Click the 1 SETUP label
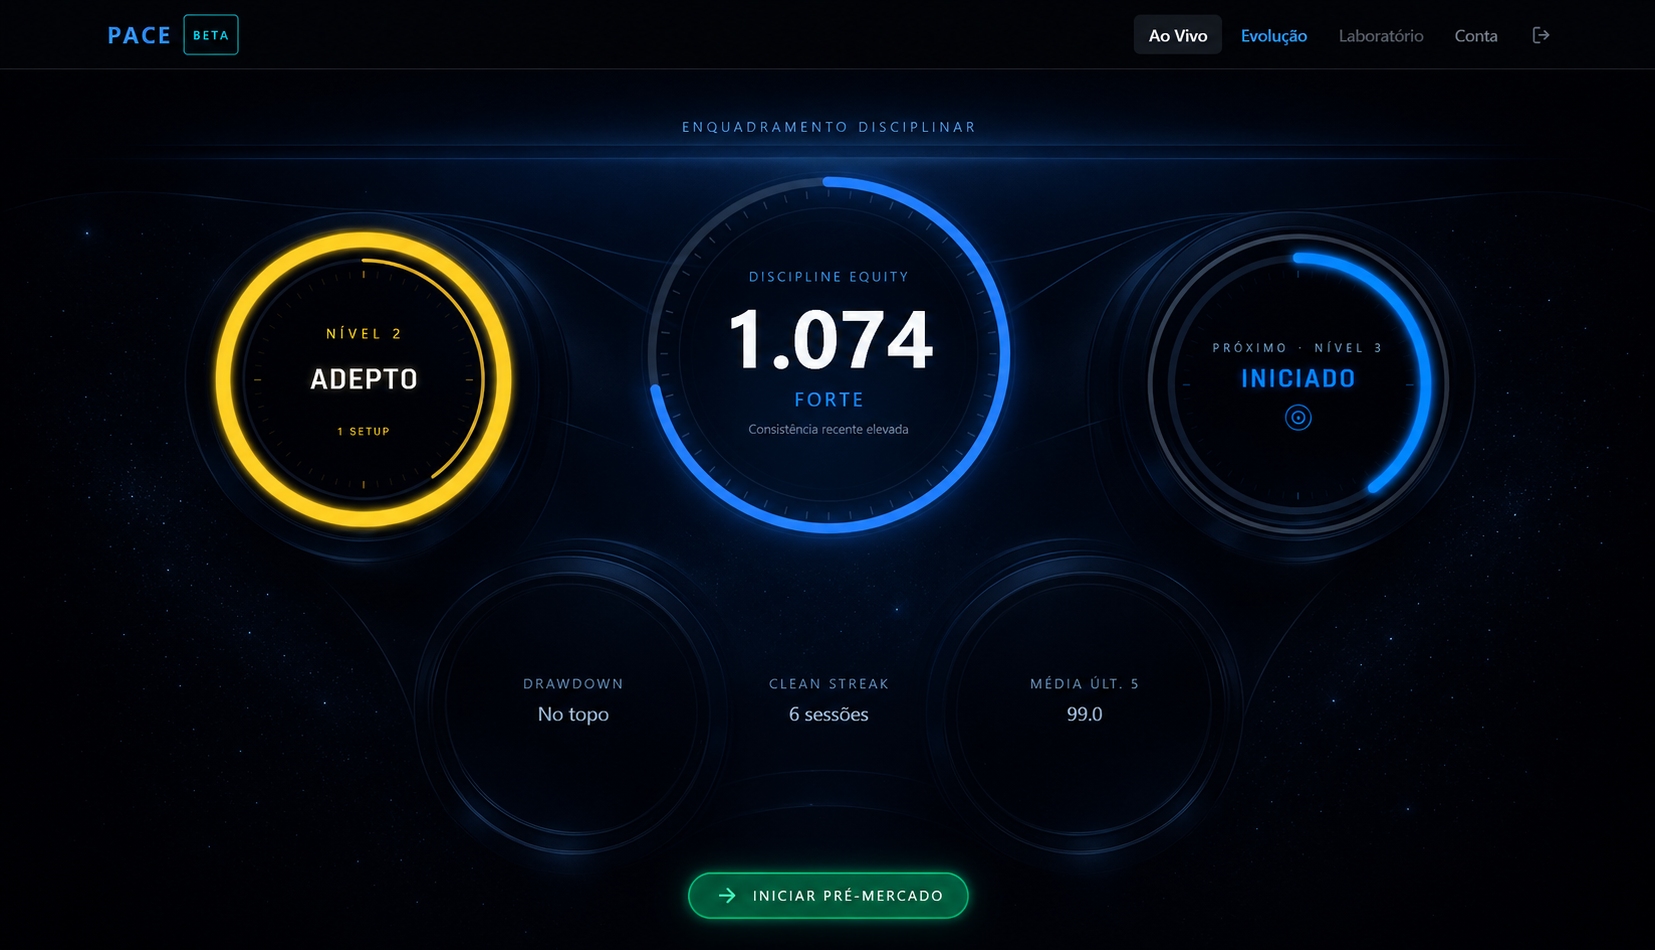Screen dimensions: 1655x950 [364, 432]
